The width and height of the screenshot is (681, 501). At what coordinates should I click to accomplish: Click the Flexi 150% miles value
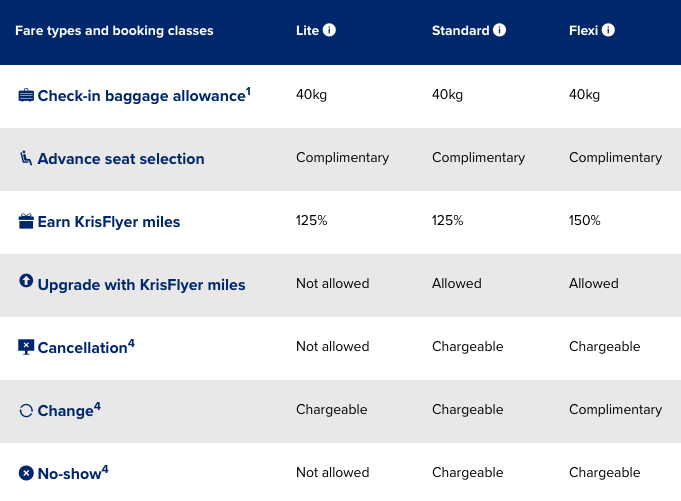pos(584,221)
